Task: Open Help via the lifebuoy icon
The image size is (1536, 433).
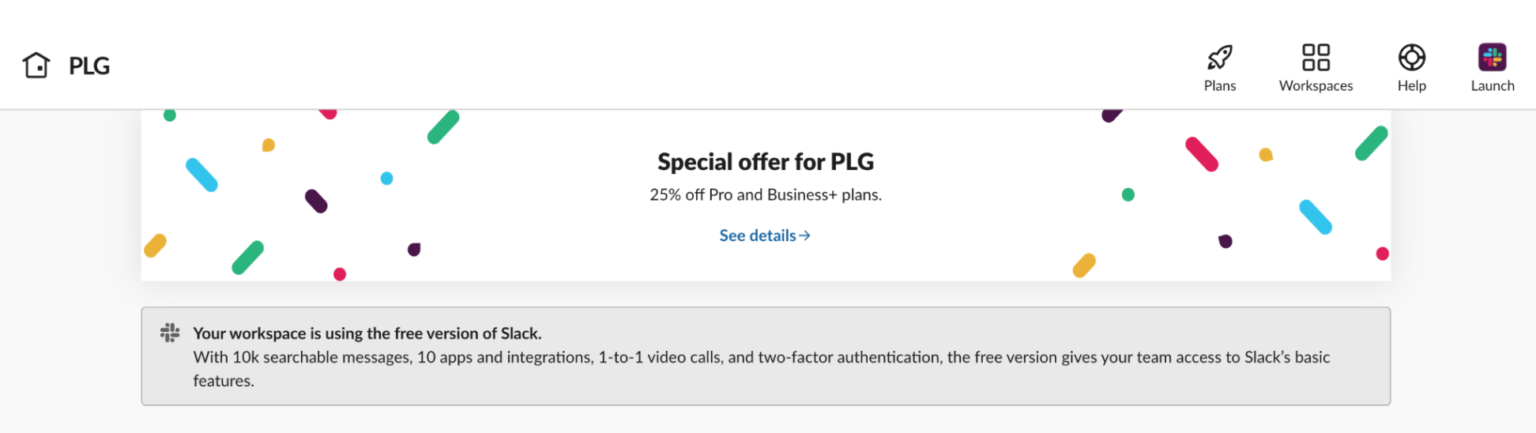Action: pos(1411,57)
